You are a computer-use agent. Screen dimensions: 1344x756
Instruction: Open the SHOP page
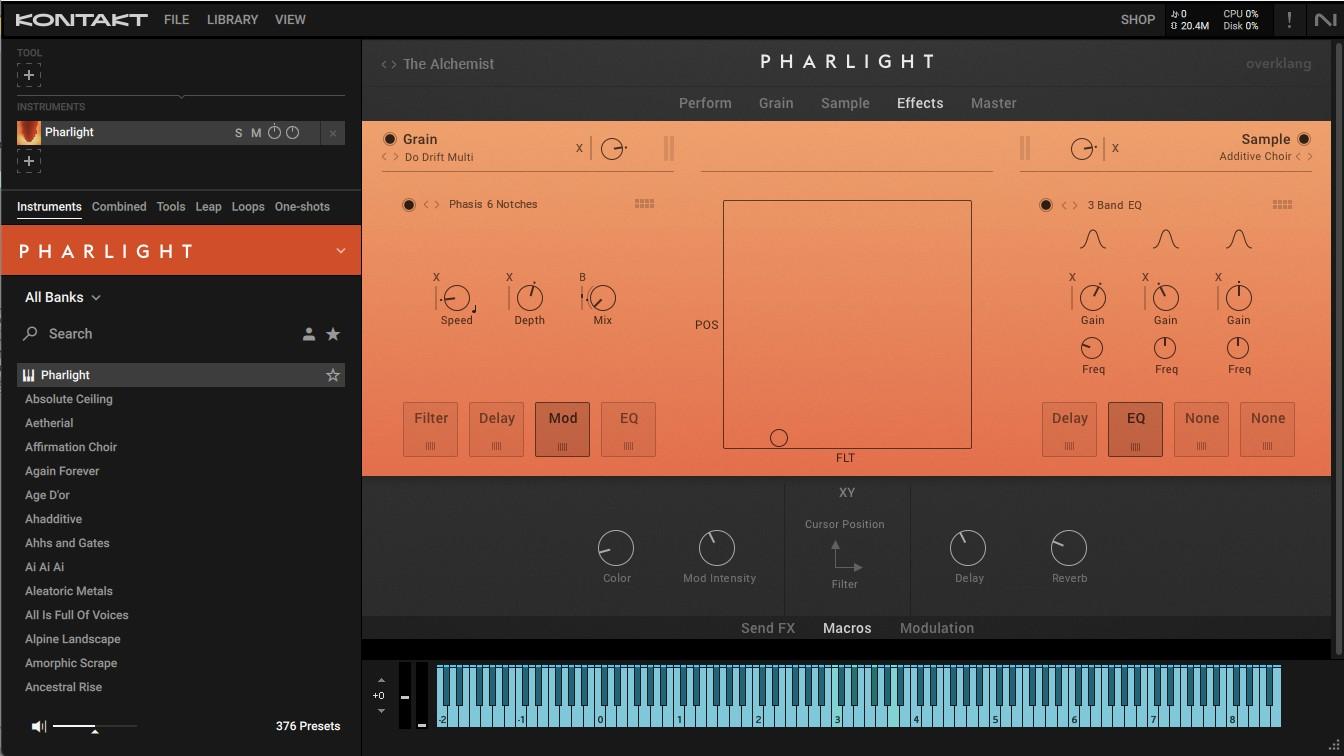[x=1137, y=19]
